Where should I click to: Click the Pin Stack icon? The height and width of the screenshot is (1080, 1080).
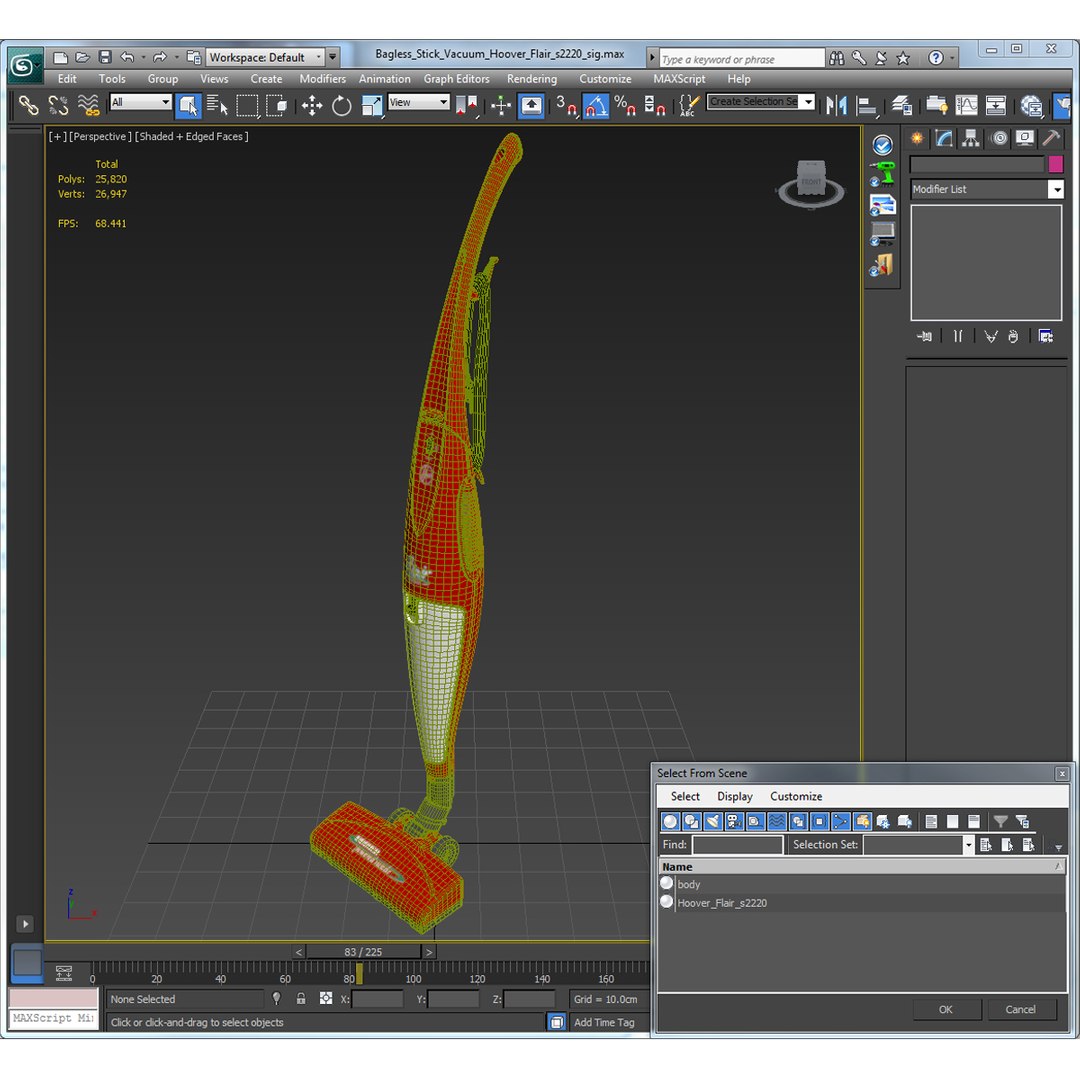click(924, 336)
